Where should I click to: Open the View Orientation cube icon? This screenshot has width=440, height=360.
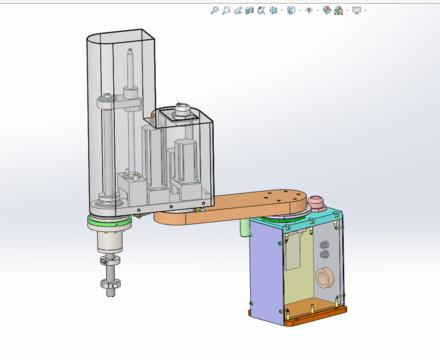273,10
